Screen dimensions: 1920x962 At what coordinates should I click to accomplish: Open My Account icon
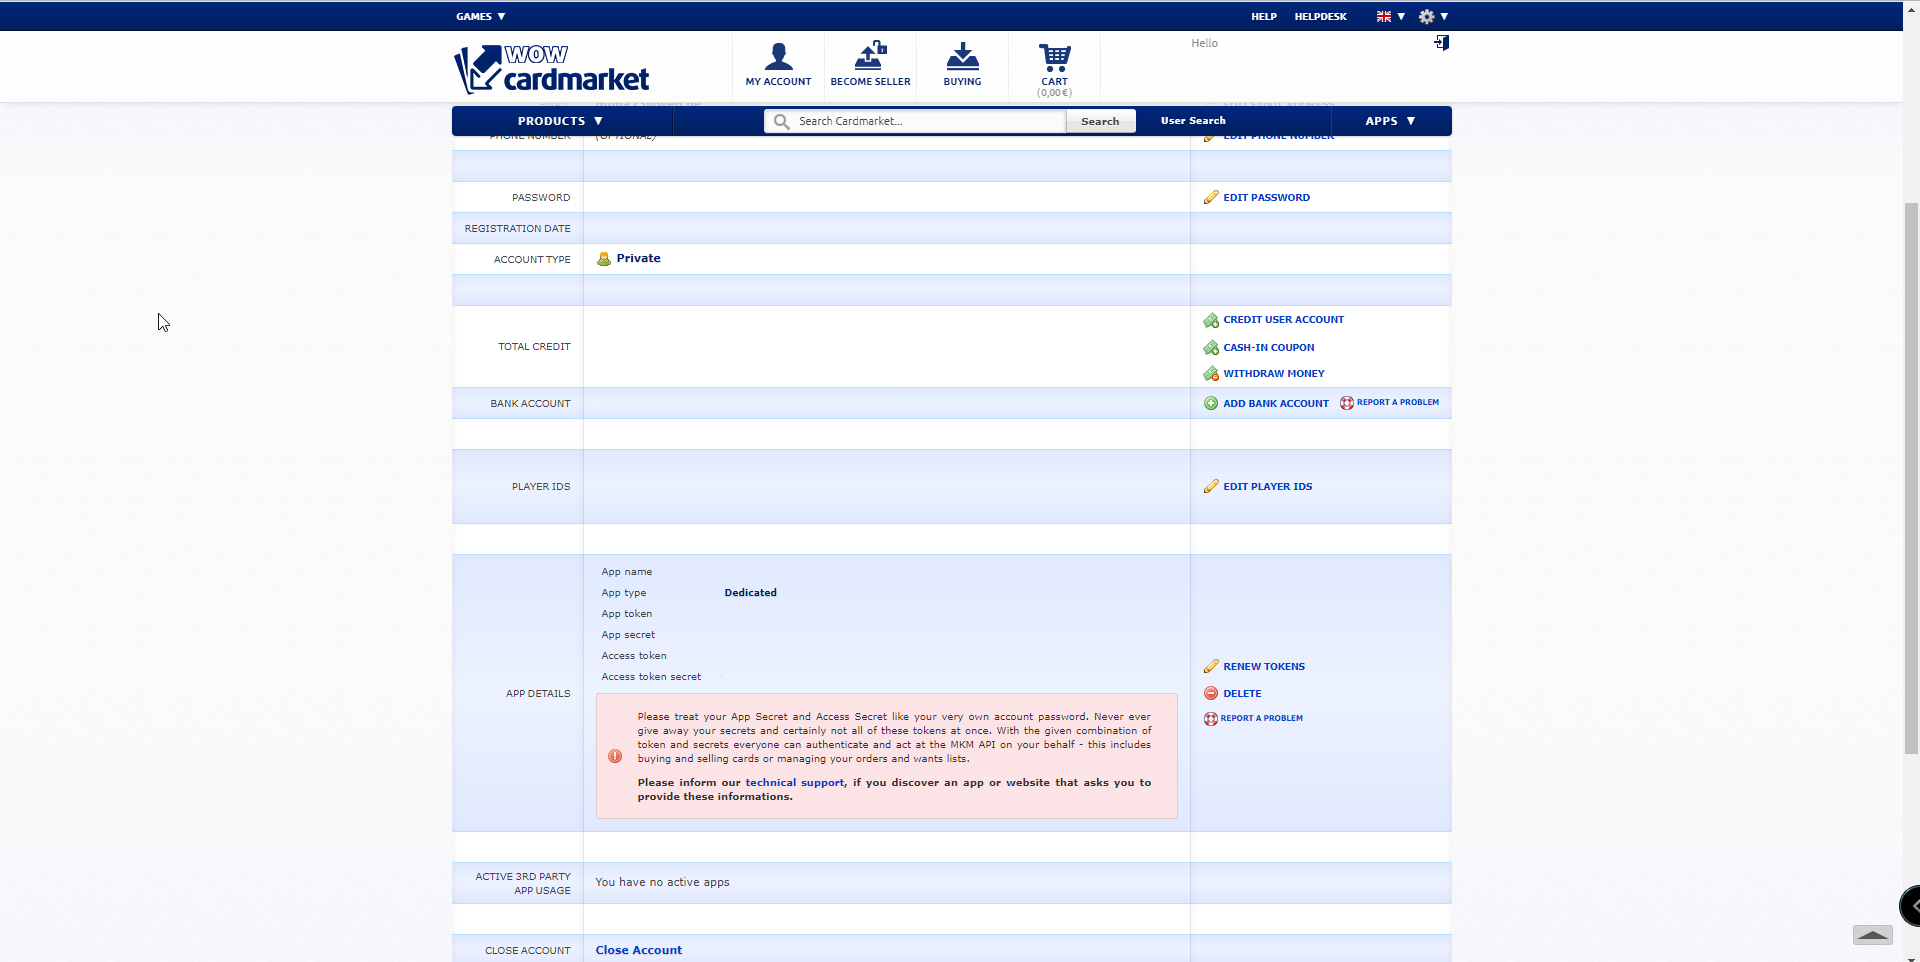[x=778, y=56]
